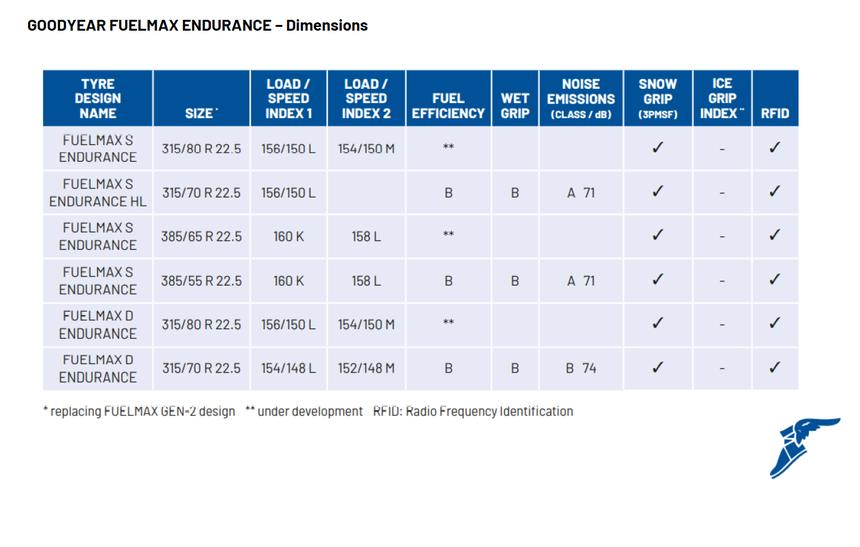The image size is (860, 547).
Task: Select the 'FUEL EFFICIENCY' column header
Action: 448,98
